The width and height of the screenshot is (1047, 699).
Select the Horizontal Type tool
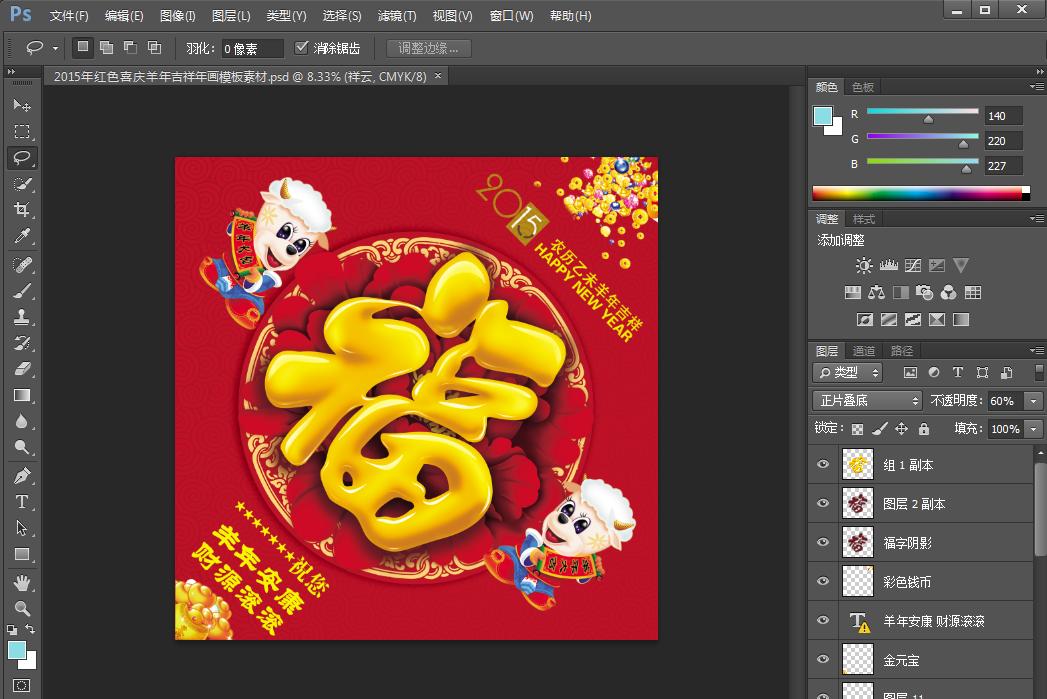[x=22, y=501]
